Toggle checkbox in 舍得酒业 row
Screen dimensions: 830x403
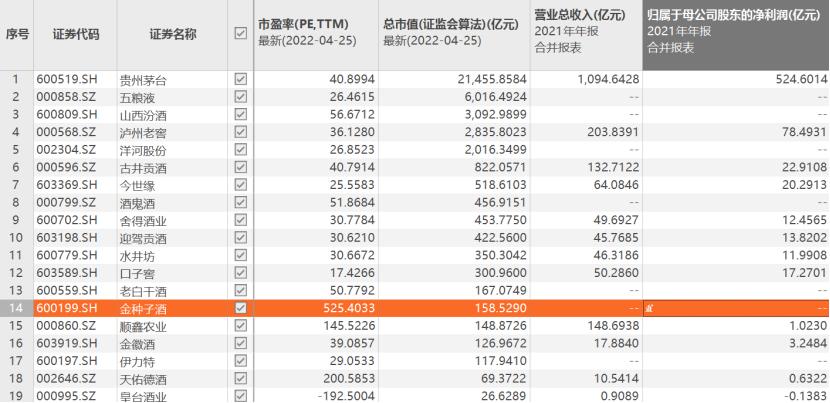point(240,220)
